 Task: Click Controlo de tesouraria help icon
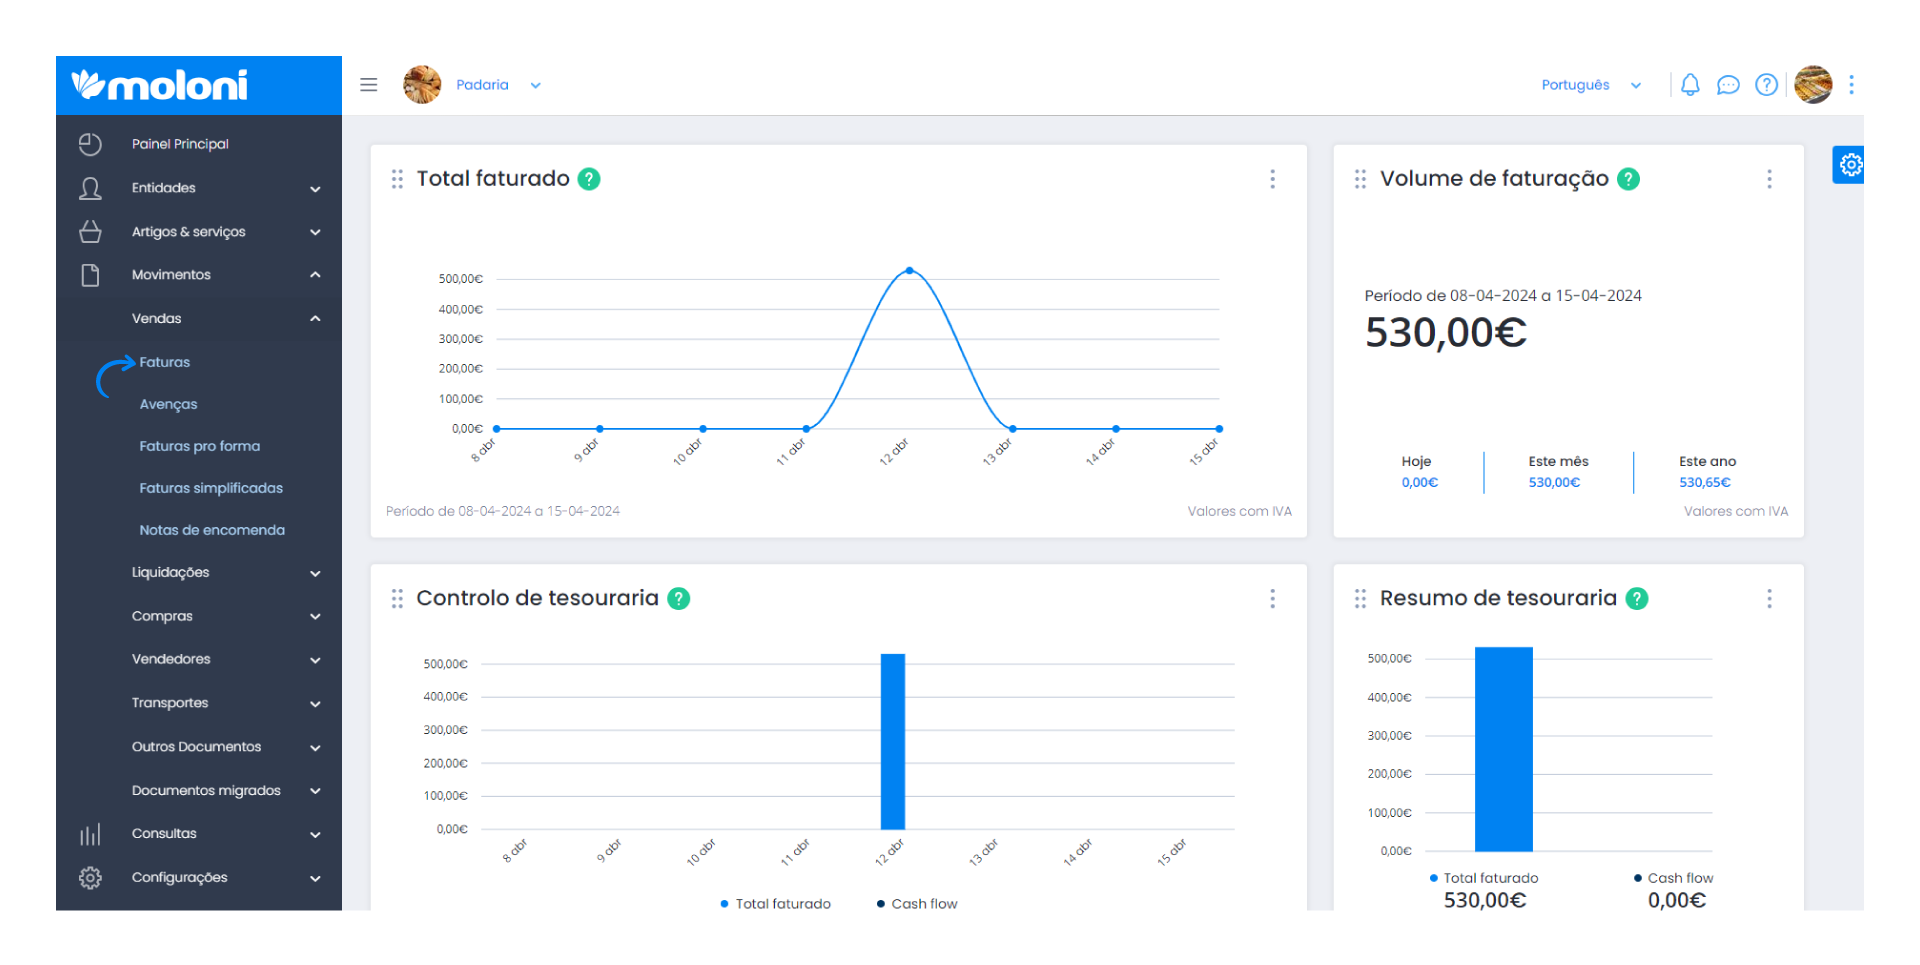(x=678, y=598)
